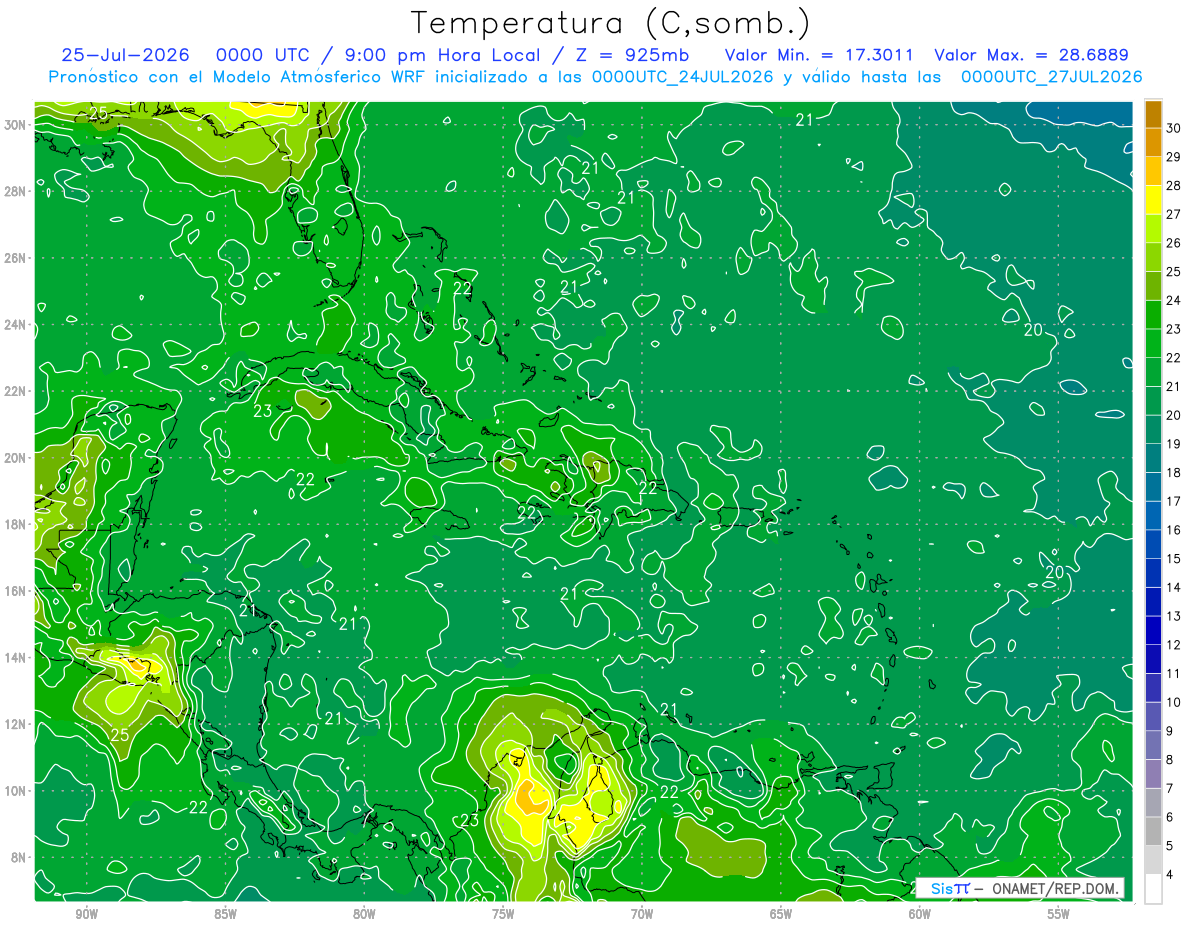This screenshot has width=1200, height=927.
Task: Click the "SisTT" logo text
Action: click(949, 889)
